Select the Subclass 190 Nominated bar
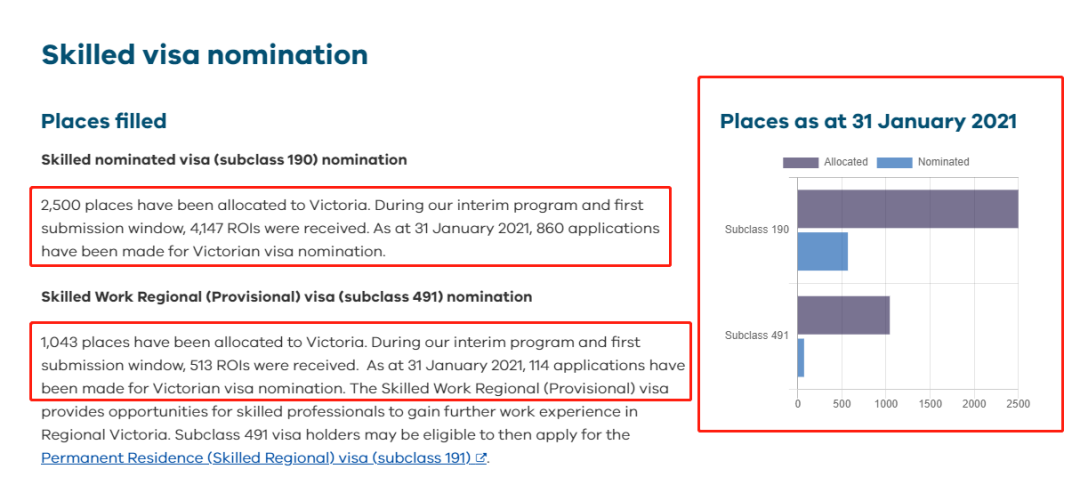Screen dimensions: 1080x477 822,251
